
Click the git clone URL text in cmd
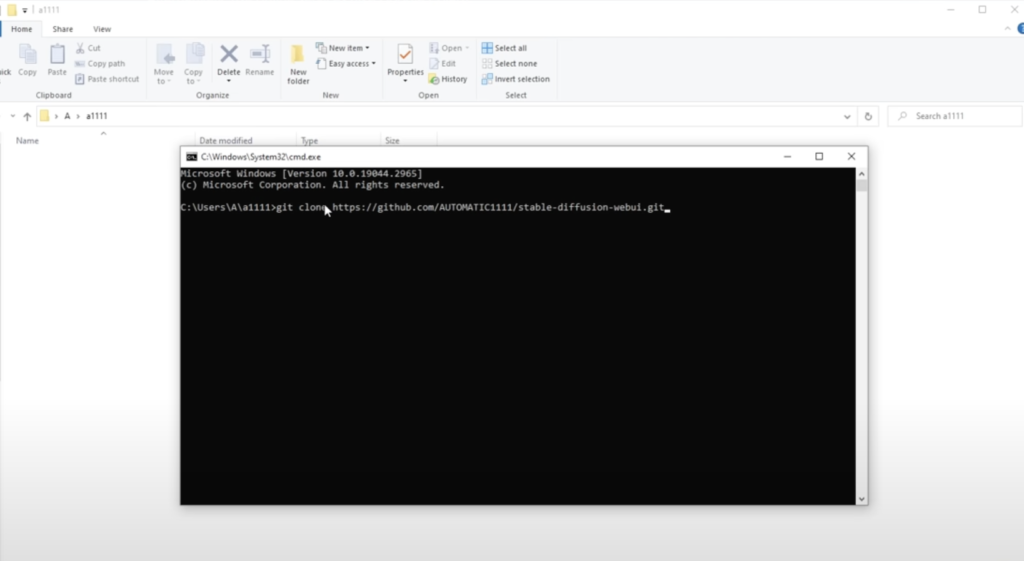coord(498,208)
